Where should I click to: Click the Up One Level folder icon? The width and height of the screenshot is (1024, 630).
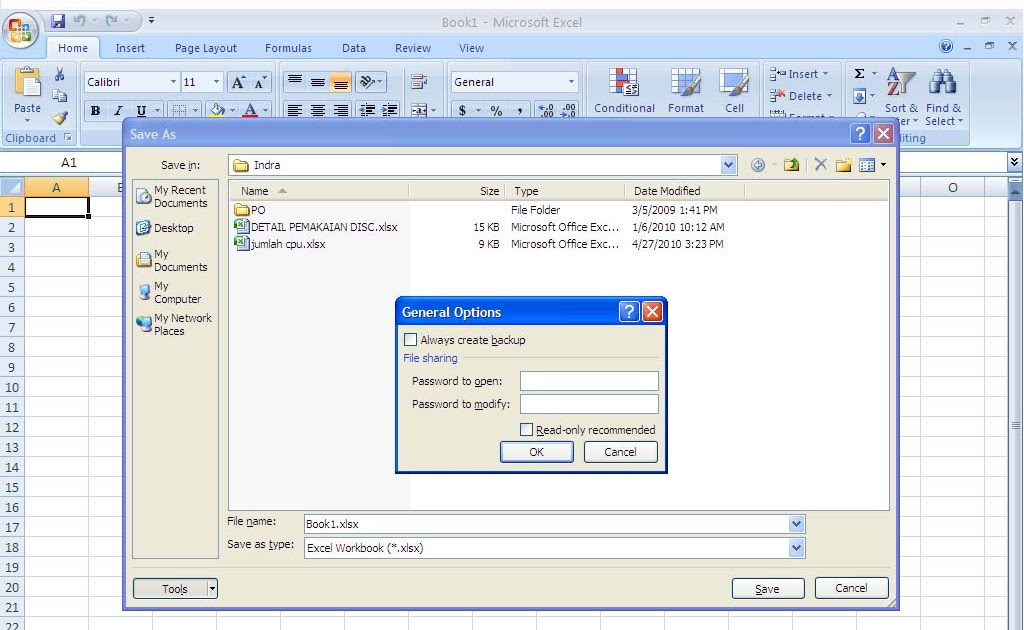(x=792, y=165)
